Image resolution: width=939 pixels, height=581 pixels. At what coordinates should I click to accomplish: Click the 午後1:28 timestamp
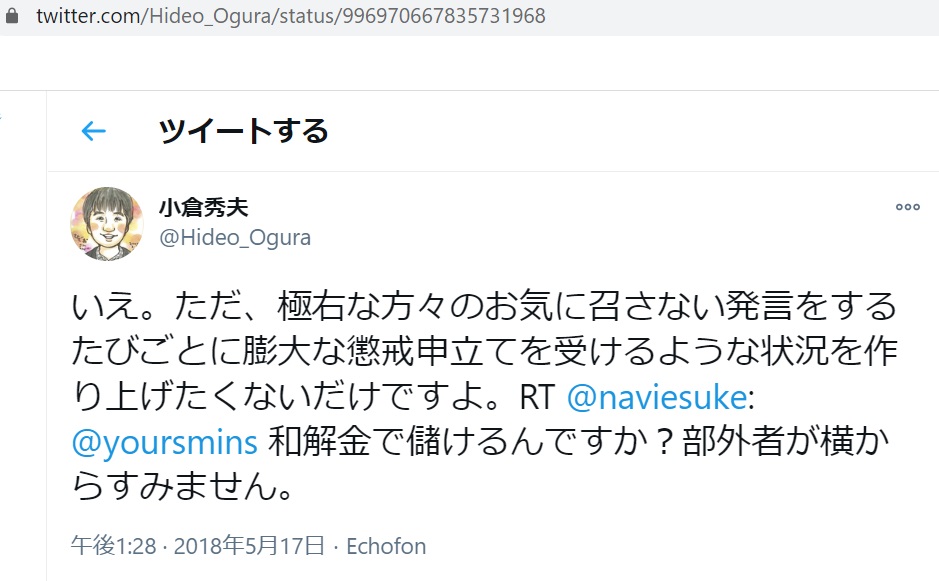click(114, 546)
